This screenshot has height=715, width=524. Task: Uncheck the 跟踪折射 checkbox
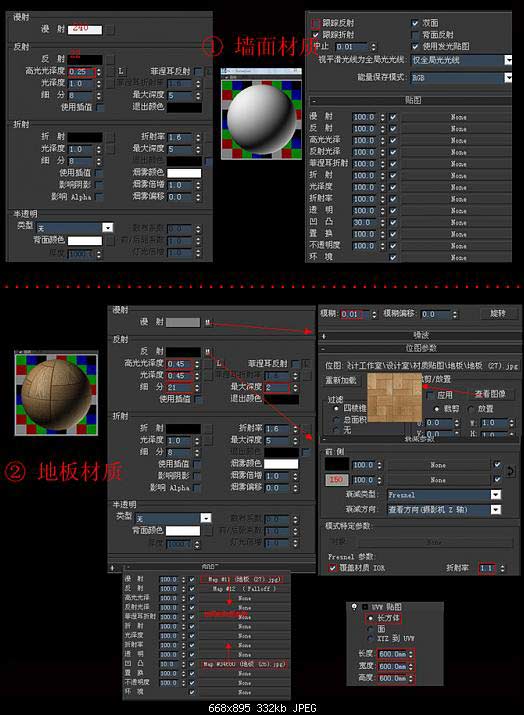click(x=316, y=35)
